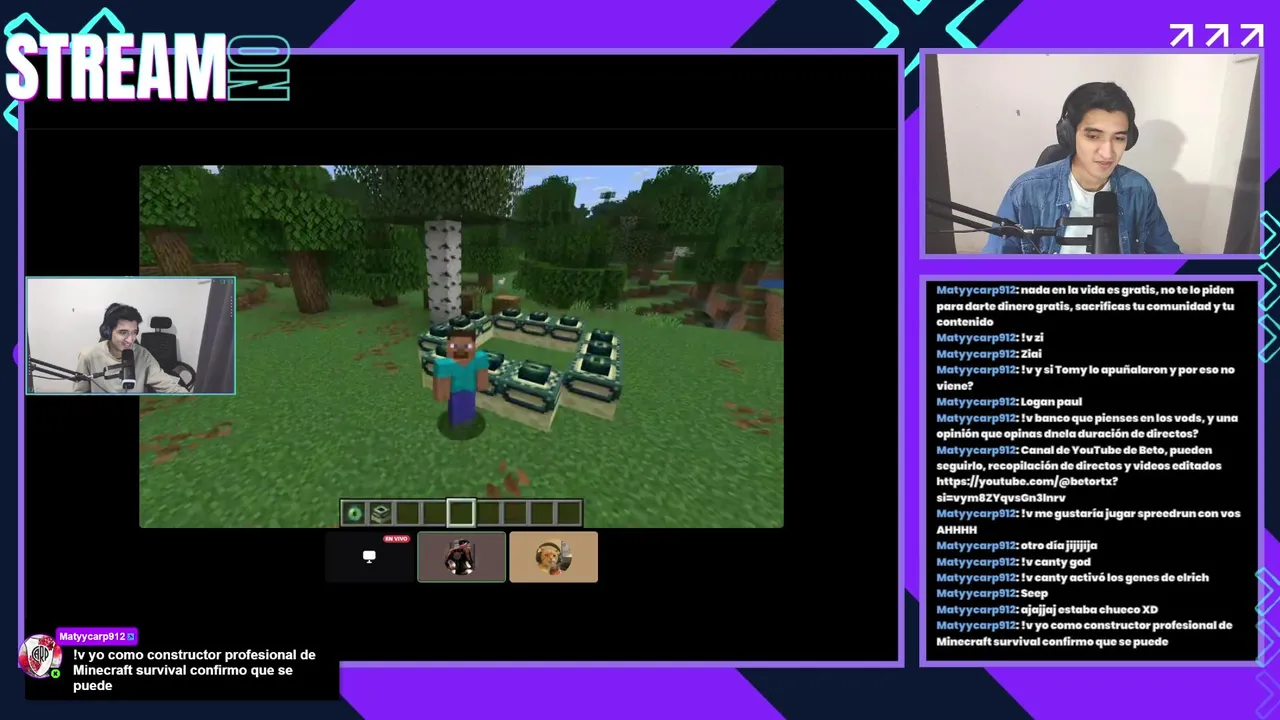Select the Eye of Ender hotbar slot

tap(354, 514)
